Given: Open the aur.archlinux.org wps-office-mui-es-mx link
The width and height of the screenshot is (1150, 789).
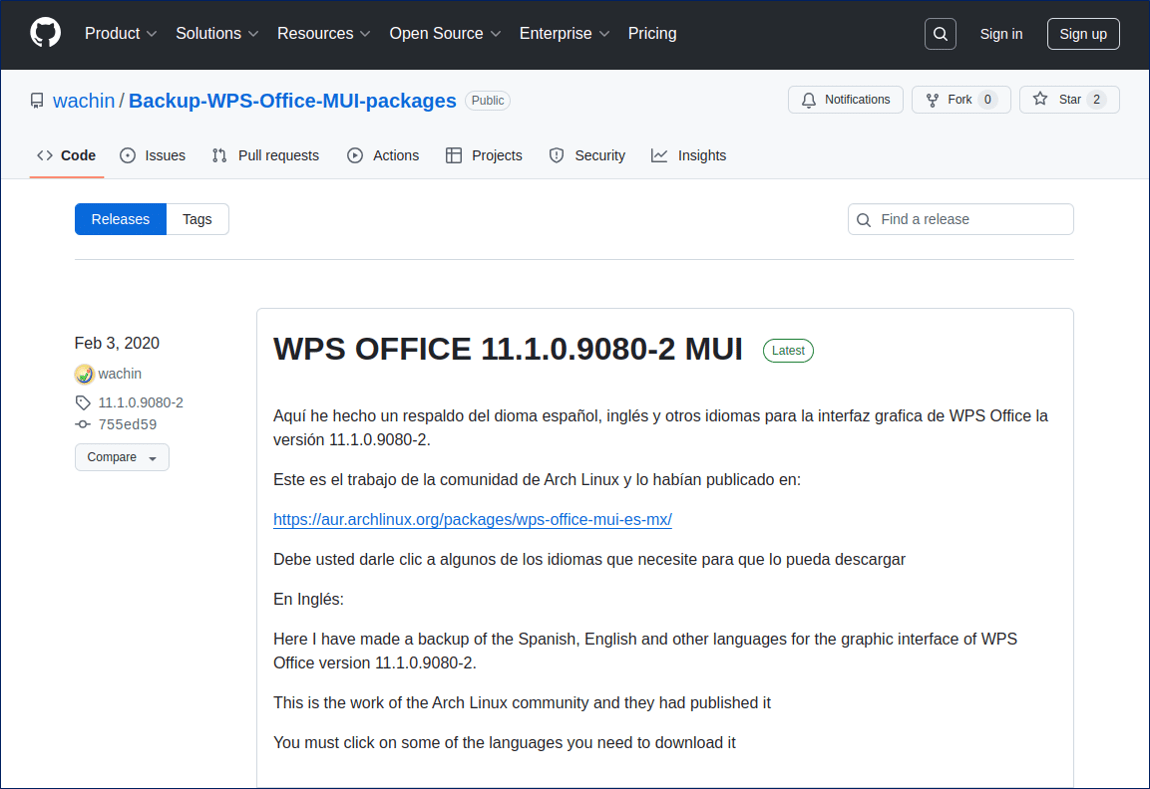Looking at the screenshot, I should pyautogui.click(x=472, y=519).
